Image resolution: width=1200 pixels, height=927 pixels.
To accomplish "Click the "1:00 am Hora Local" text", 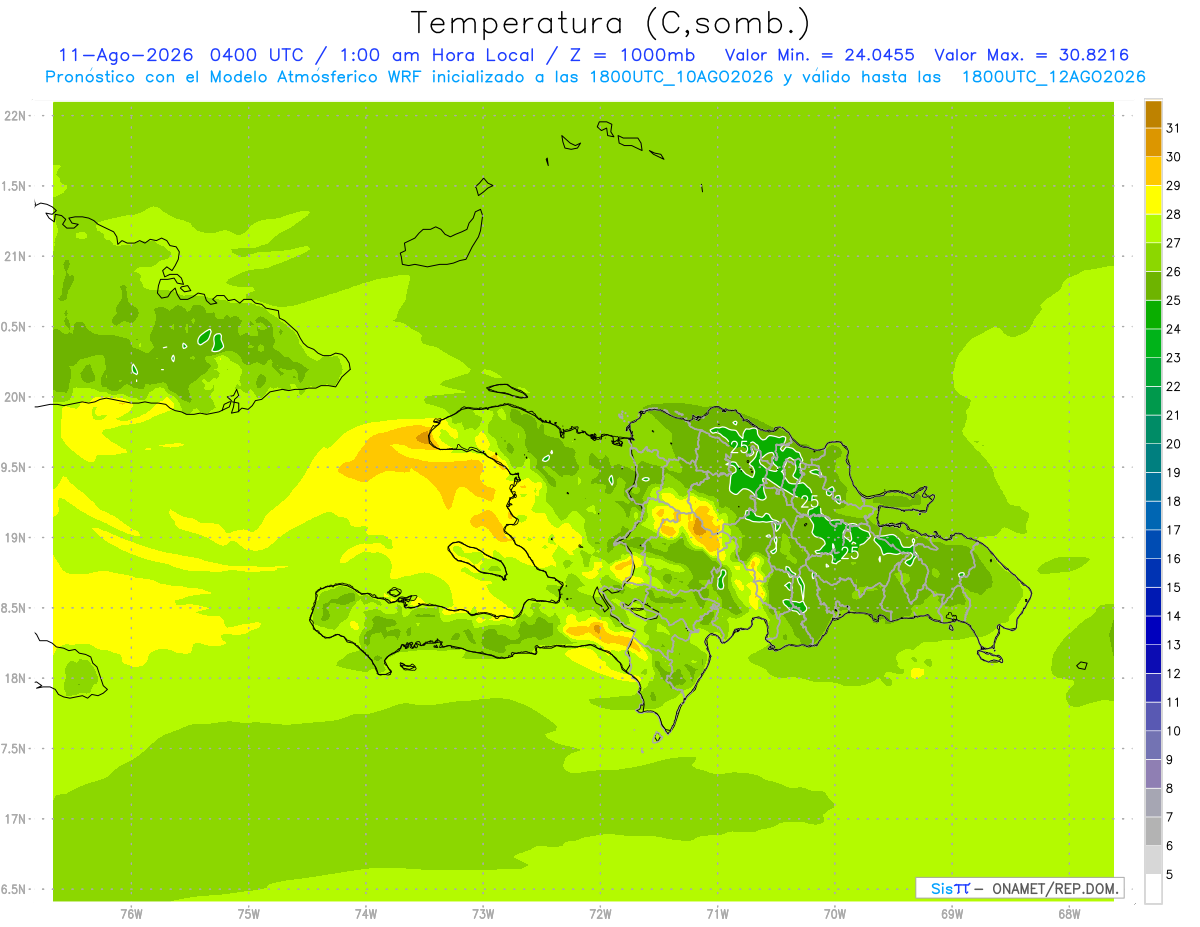I will (439, 55).
